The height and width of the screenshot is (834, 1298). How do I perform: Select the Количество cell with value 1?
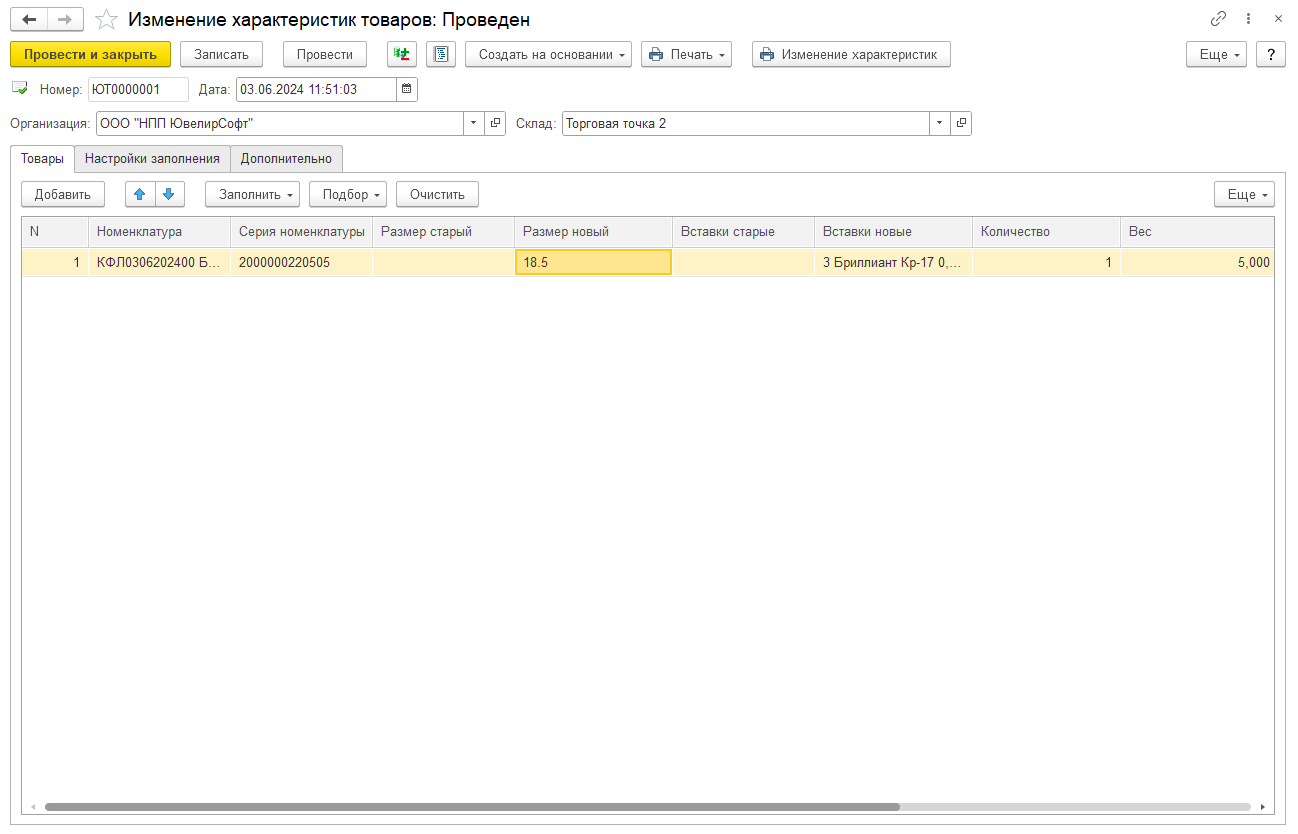(1047, 262)
